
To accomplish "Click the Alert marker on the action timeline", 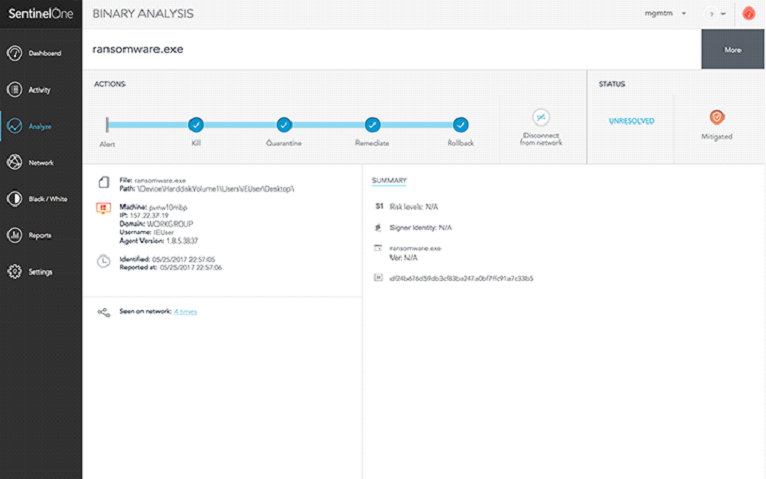I will click(x=107, y=125).
